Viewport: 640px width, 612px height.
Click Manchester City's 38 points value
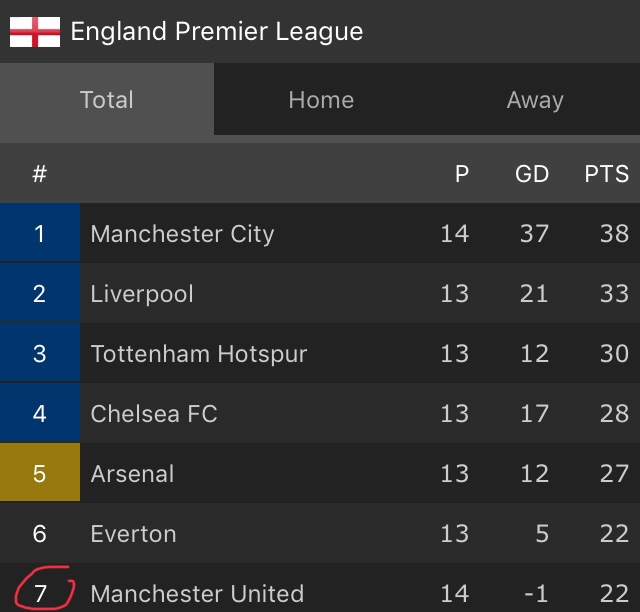614,234
